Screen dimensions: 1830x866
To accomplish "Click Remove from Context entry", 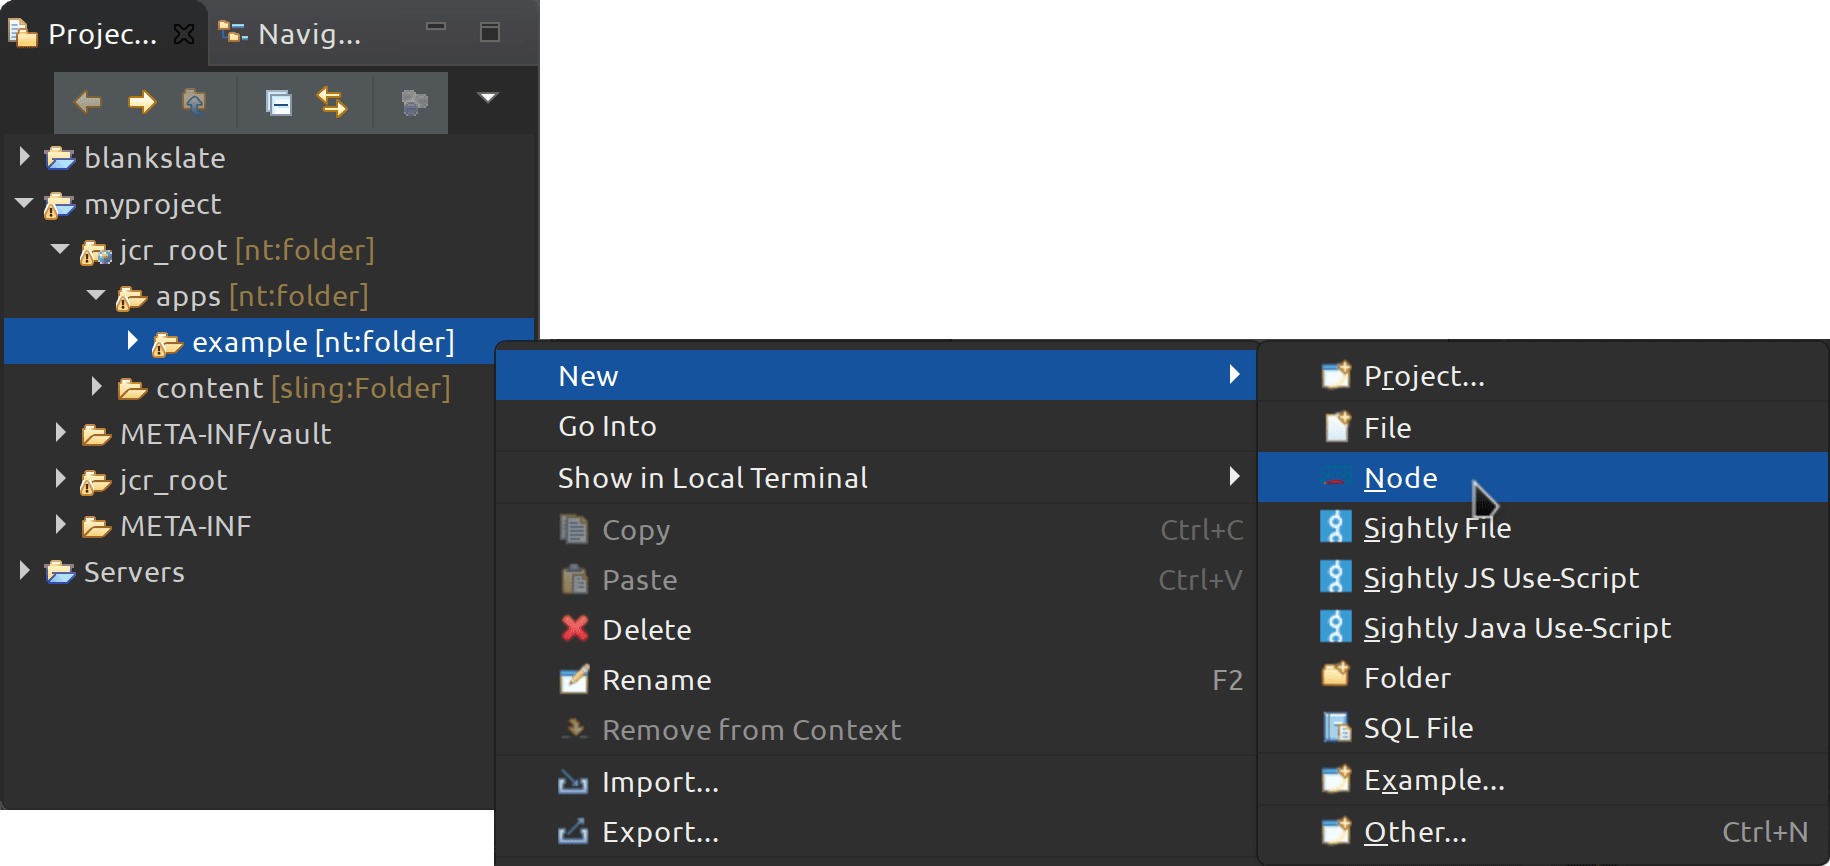I will pyautogui.click(x=876, y=730).
